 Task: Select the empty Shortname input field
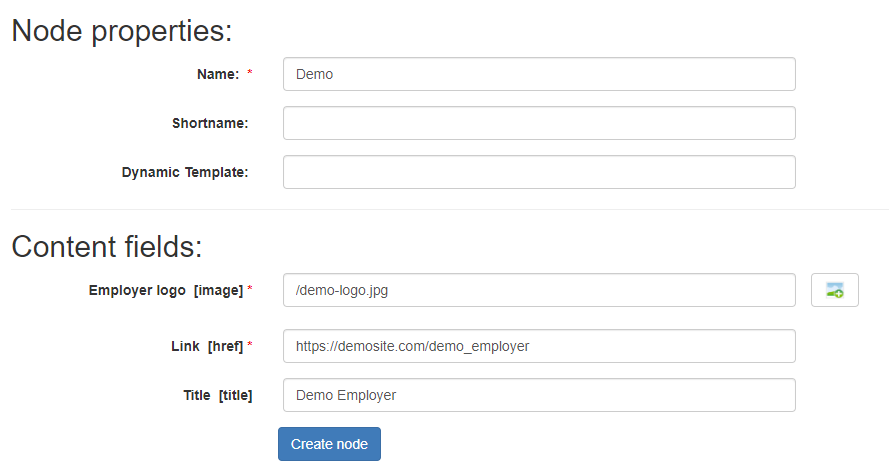point(539,123)
